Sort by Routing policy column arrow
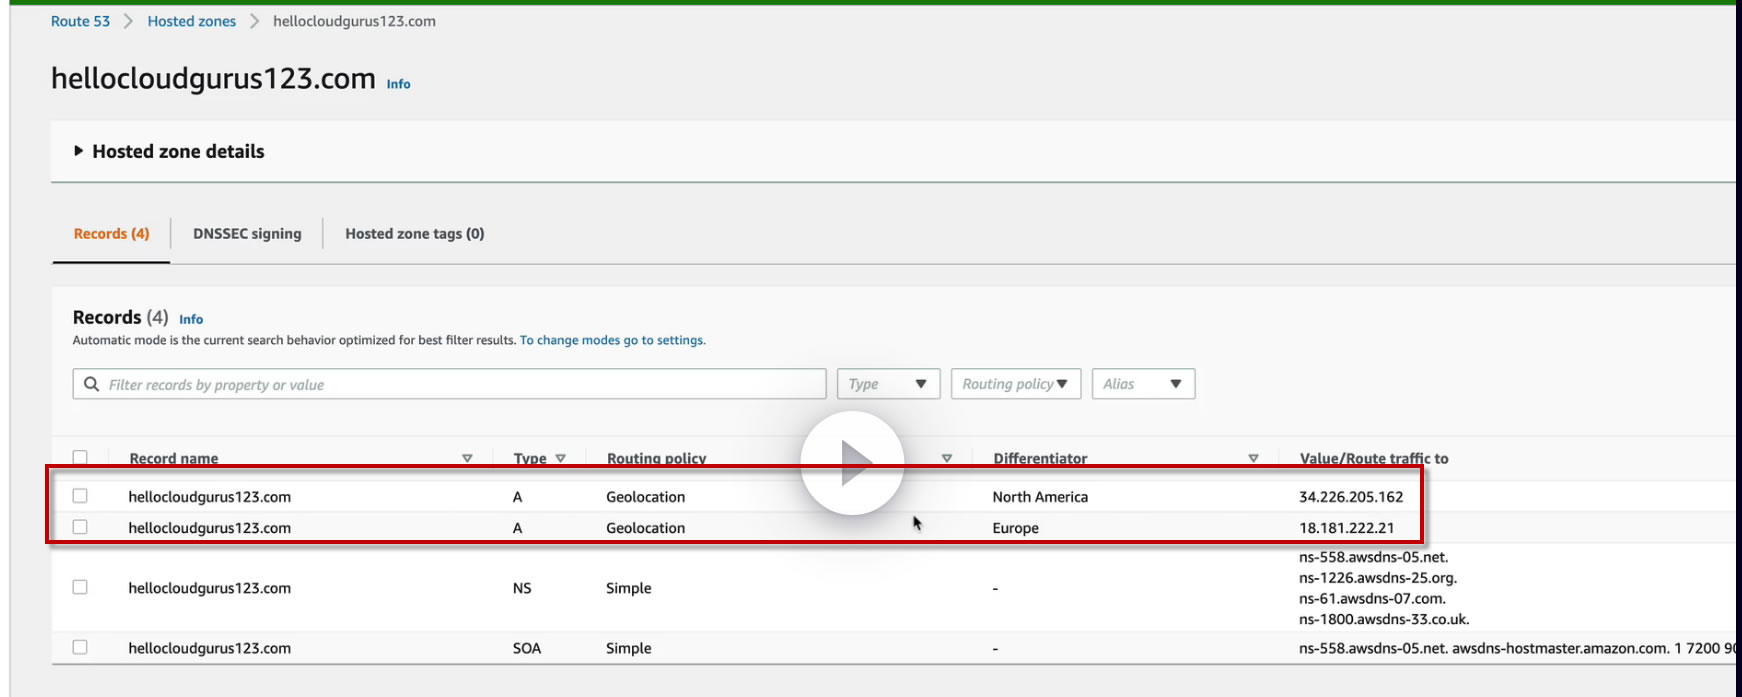The image size is (1742, 697). pyautogui.click(x=947, y=458)
